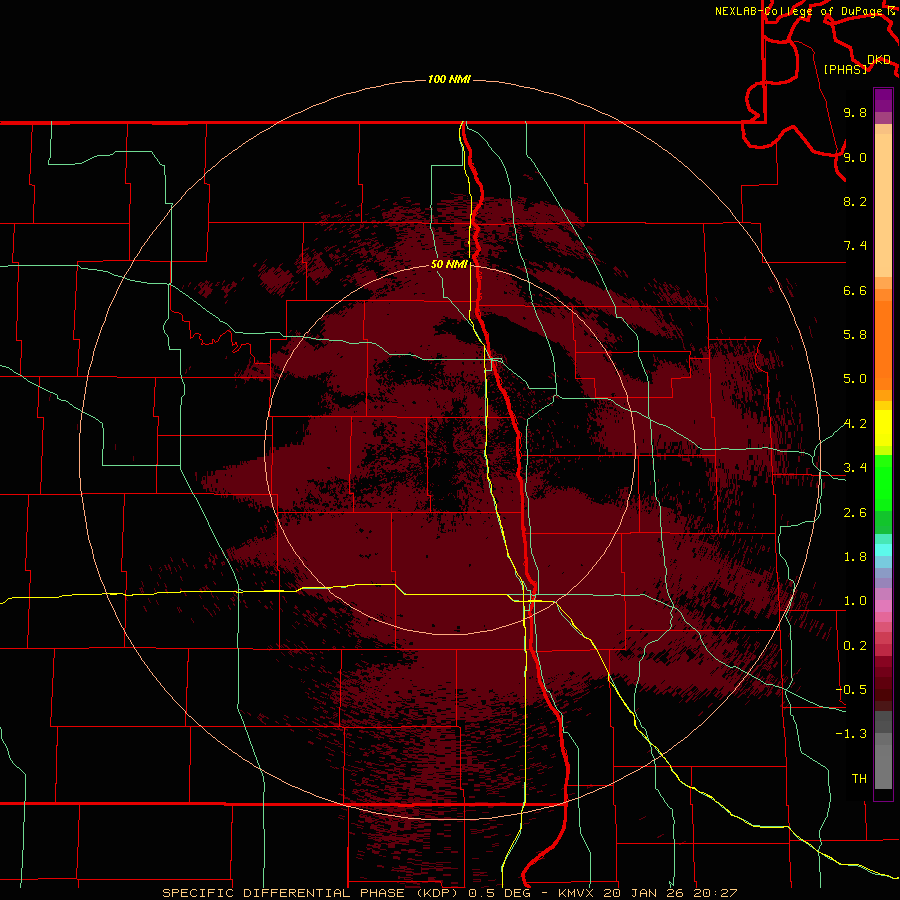Image resolution: width=900 pixels, height=900 pixels.
Task: Click the 5.0 scale label
Action: coord(855,379)
